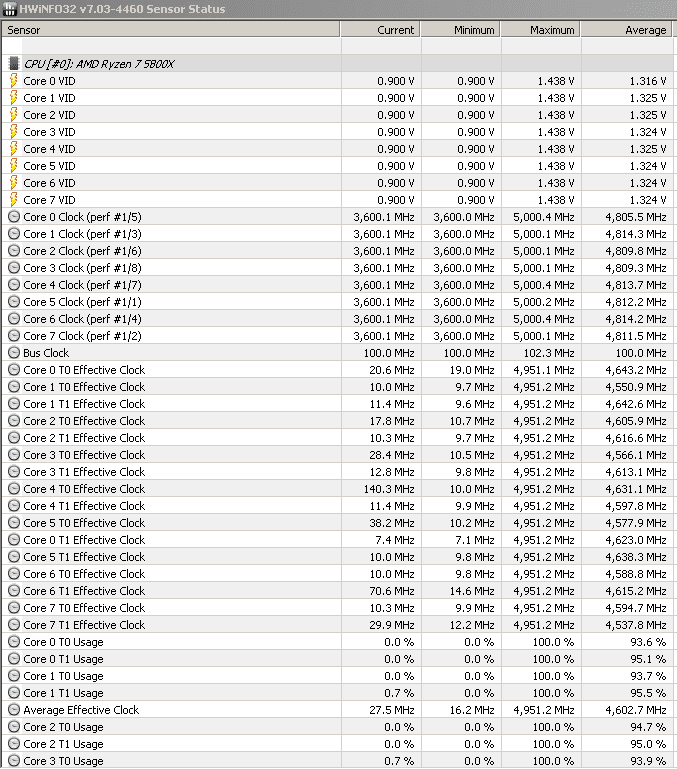Select the Core 7 T1 Effective Clock label

tap(84, 625)
